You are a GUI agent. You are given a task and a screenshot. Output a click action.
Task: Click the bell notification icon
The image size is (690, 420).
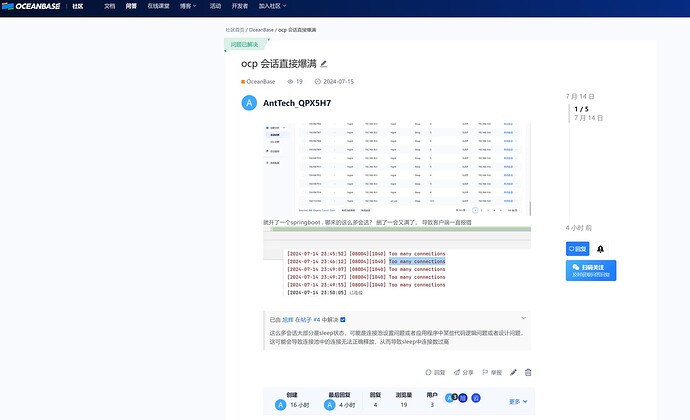pos(600,249)
